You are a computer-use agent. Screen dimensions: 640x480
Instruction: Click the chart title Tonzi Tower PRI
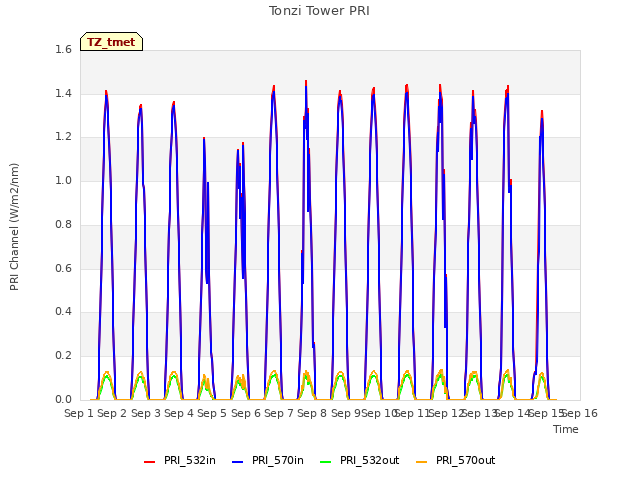point(319,11)
